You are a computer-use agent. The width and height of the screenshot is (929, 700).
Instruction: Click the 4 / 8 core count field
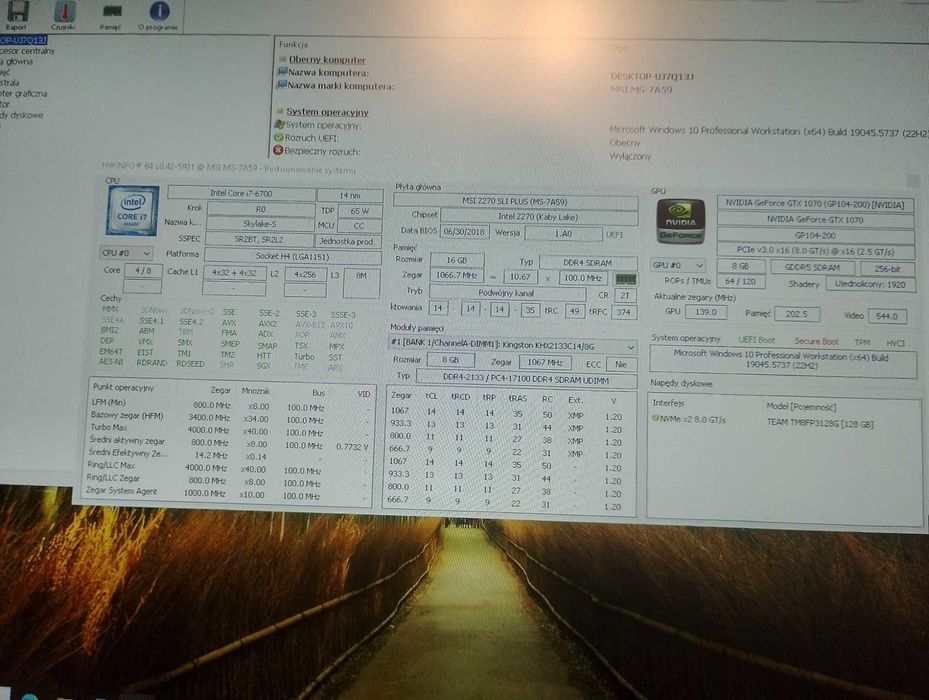pyautogui.click(x=143, y=270)
